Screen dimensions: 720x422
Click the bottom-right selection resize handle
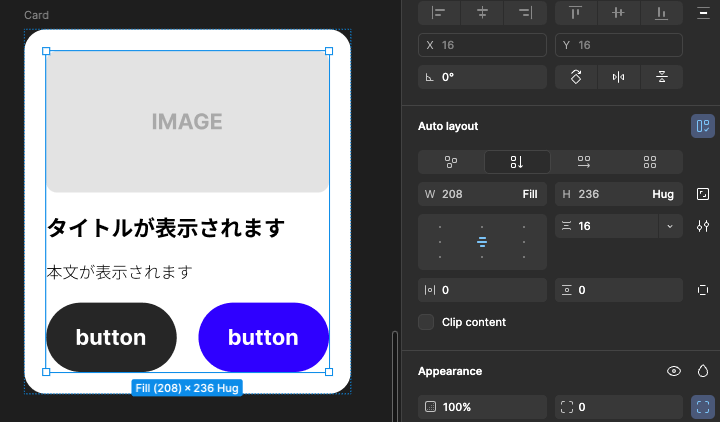[329, 372]
